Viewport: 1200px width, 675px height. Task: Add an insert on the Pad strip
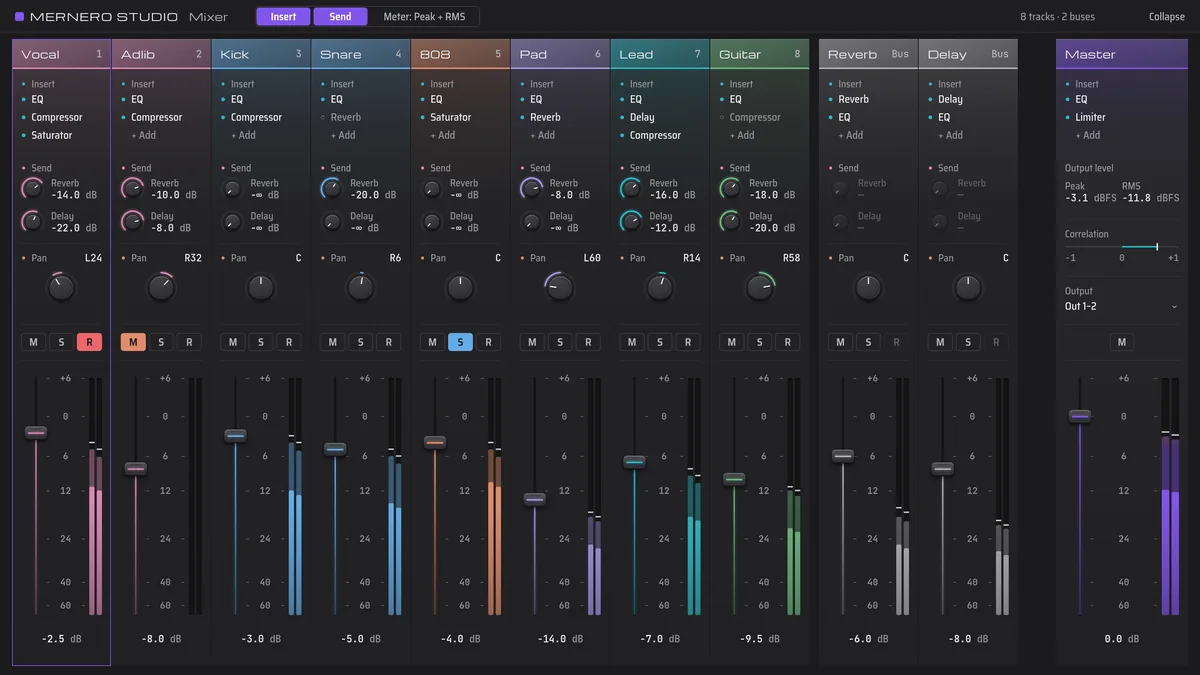[x=542, y=135]
